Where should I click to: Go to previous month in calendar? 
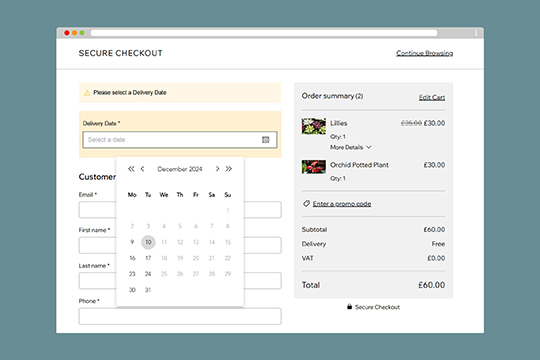pyautogui.click(x=142, y=169)
